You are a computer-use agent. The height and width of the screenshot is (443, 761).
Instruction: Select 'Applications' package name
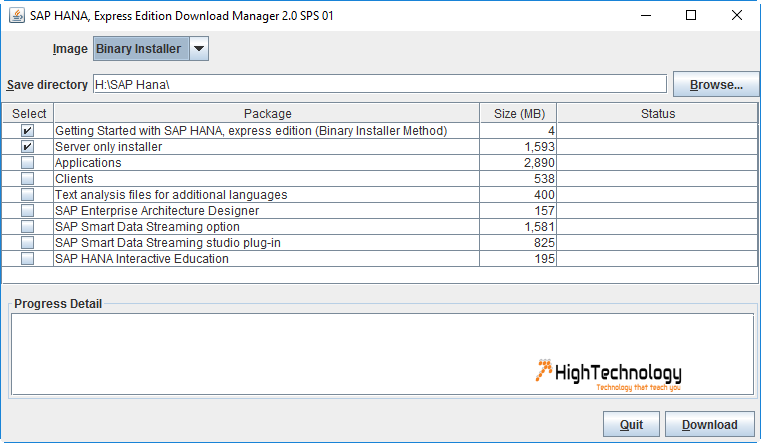88,163
